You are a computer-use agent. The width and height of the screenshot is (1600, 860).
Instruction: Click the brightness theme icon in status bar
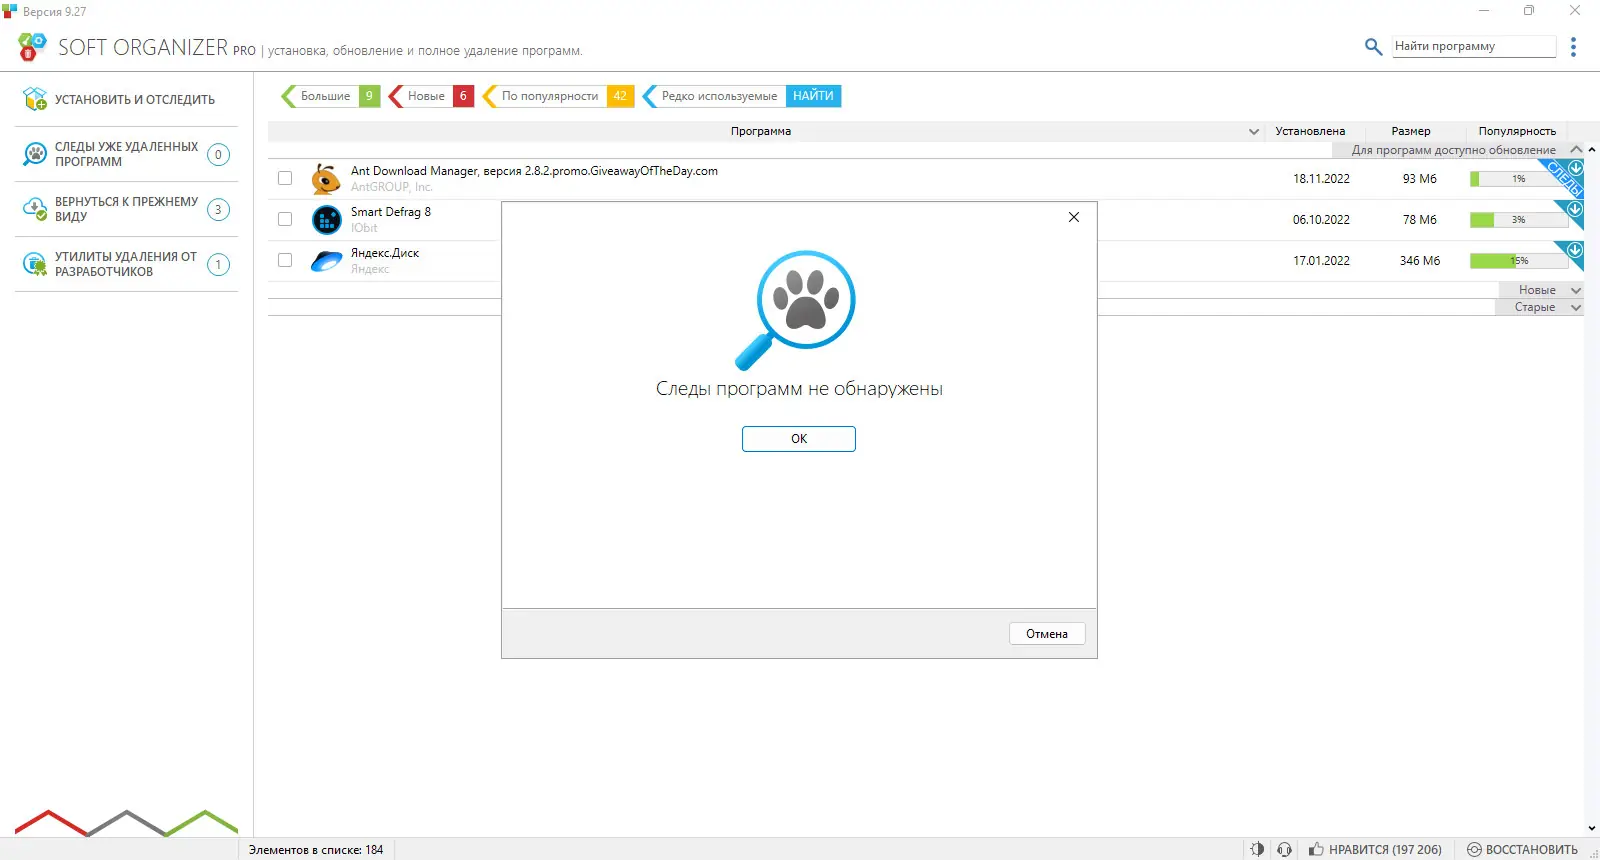click(x=1257, y=849)
